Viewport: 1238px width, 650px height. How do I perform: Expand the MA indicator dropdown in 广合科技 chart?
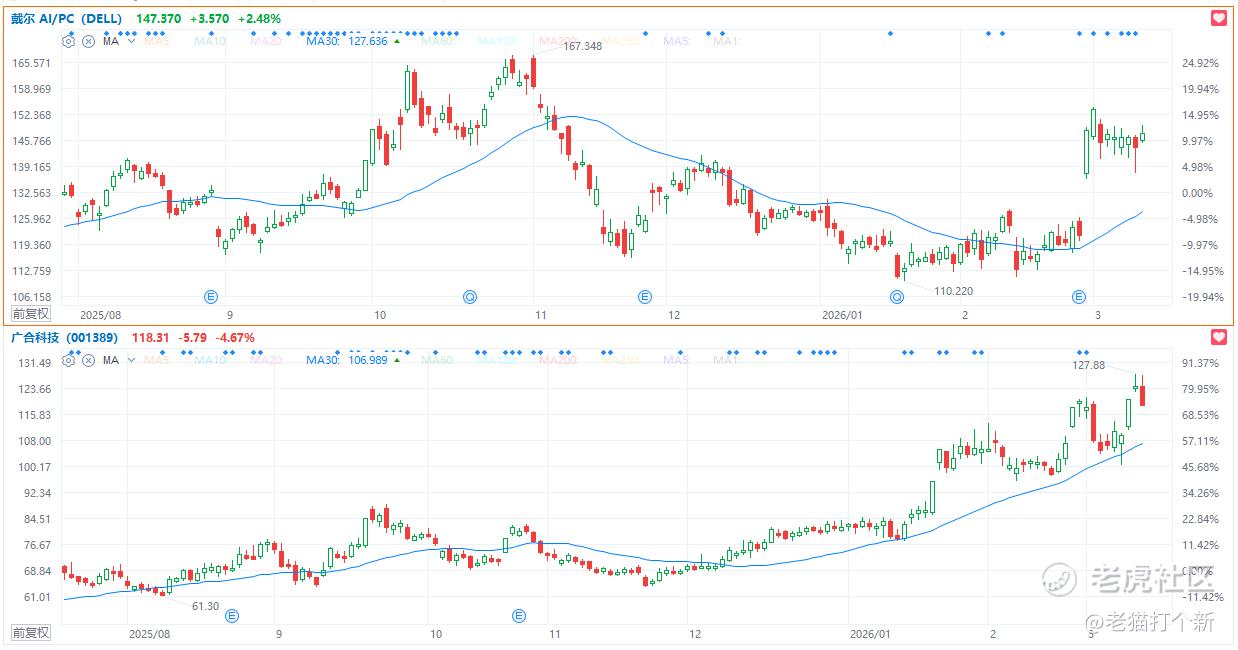coord(130,360)
